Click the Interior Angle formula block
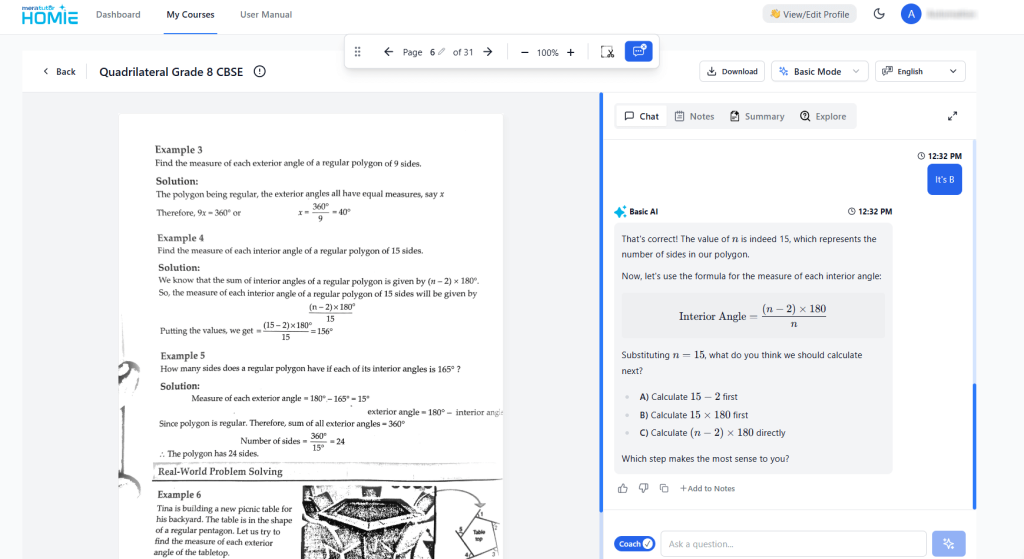The height and width of the screenshot is (559, 1024). click(x=753, y=315)
